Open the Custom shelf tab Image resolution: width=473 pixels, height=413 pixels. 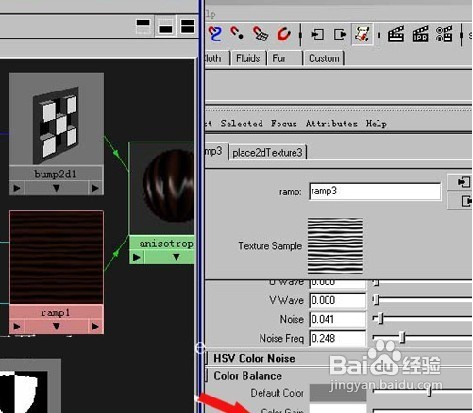pyautogui.click(x=324, y=58)
